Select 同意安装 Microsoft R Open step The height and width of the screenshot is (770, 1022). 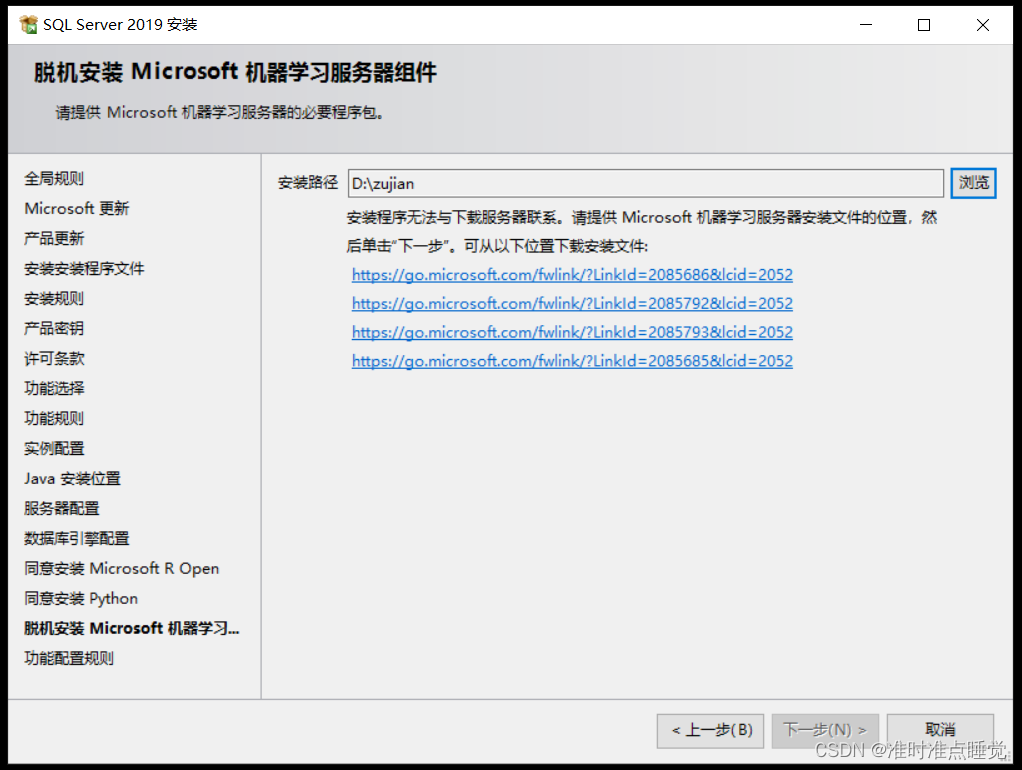122,569
